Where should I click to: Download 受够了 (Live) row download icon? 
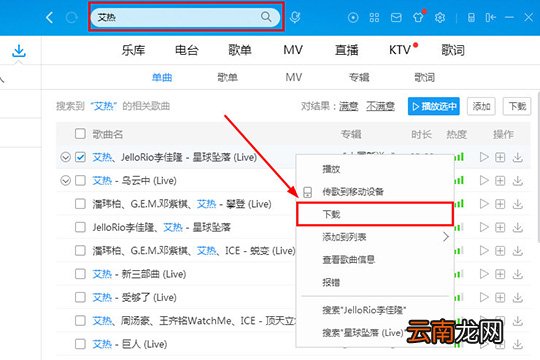[517, 297]
